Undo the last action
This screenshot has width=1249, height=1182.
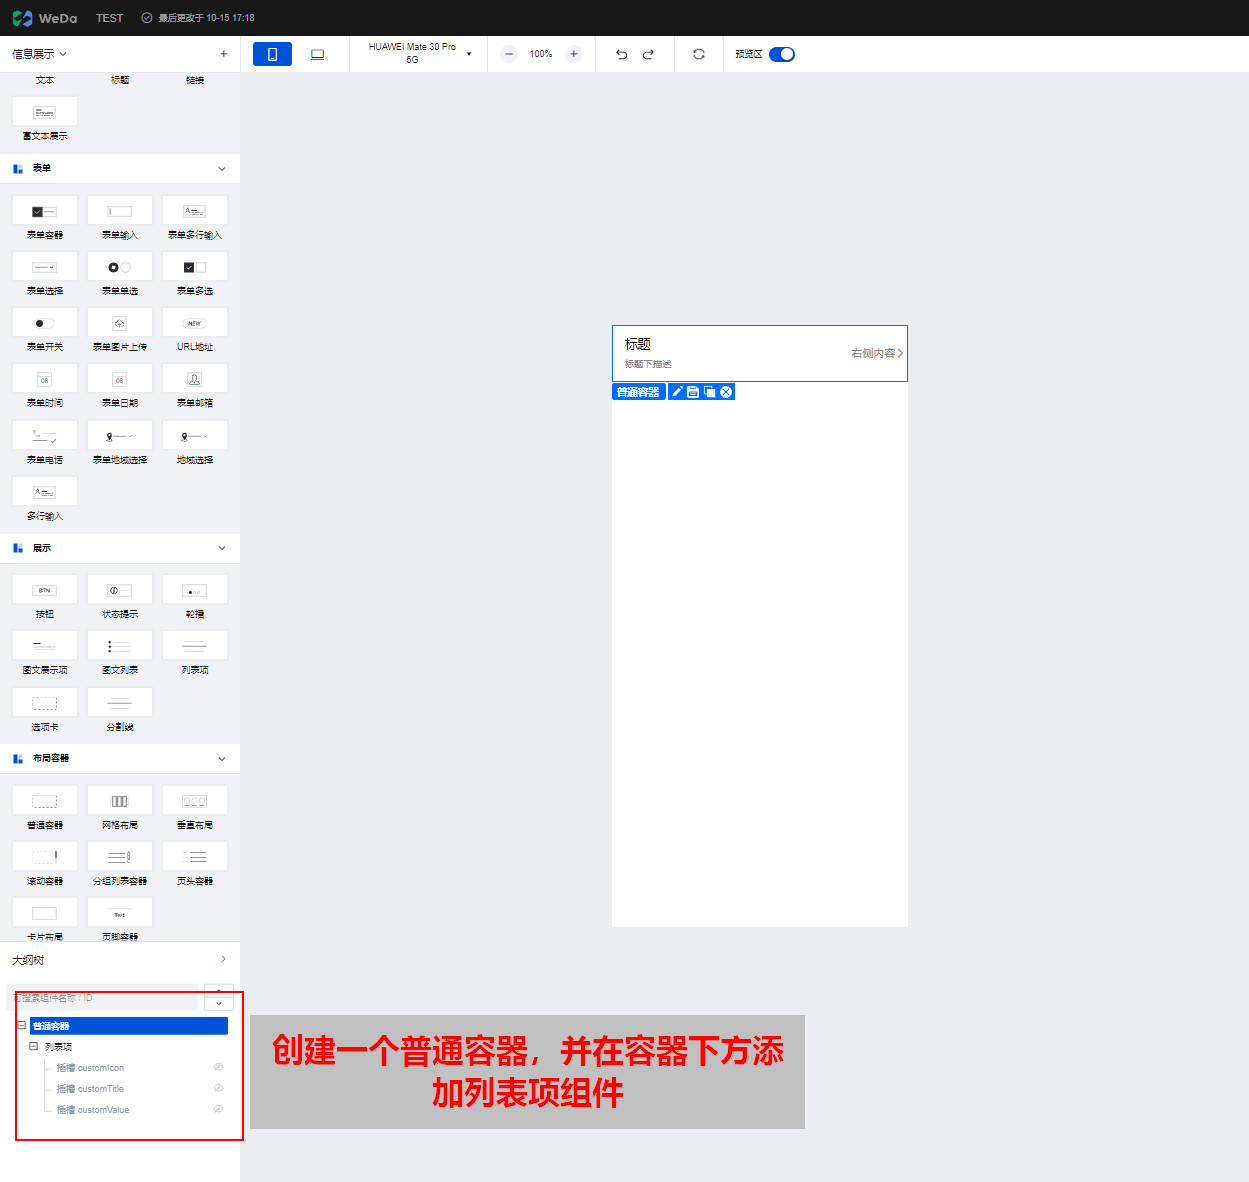click(621, 54)
